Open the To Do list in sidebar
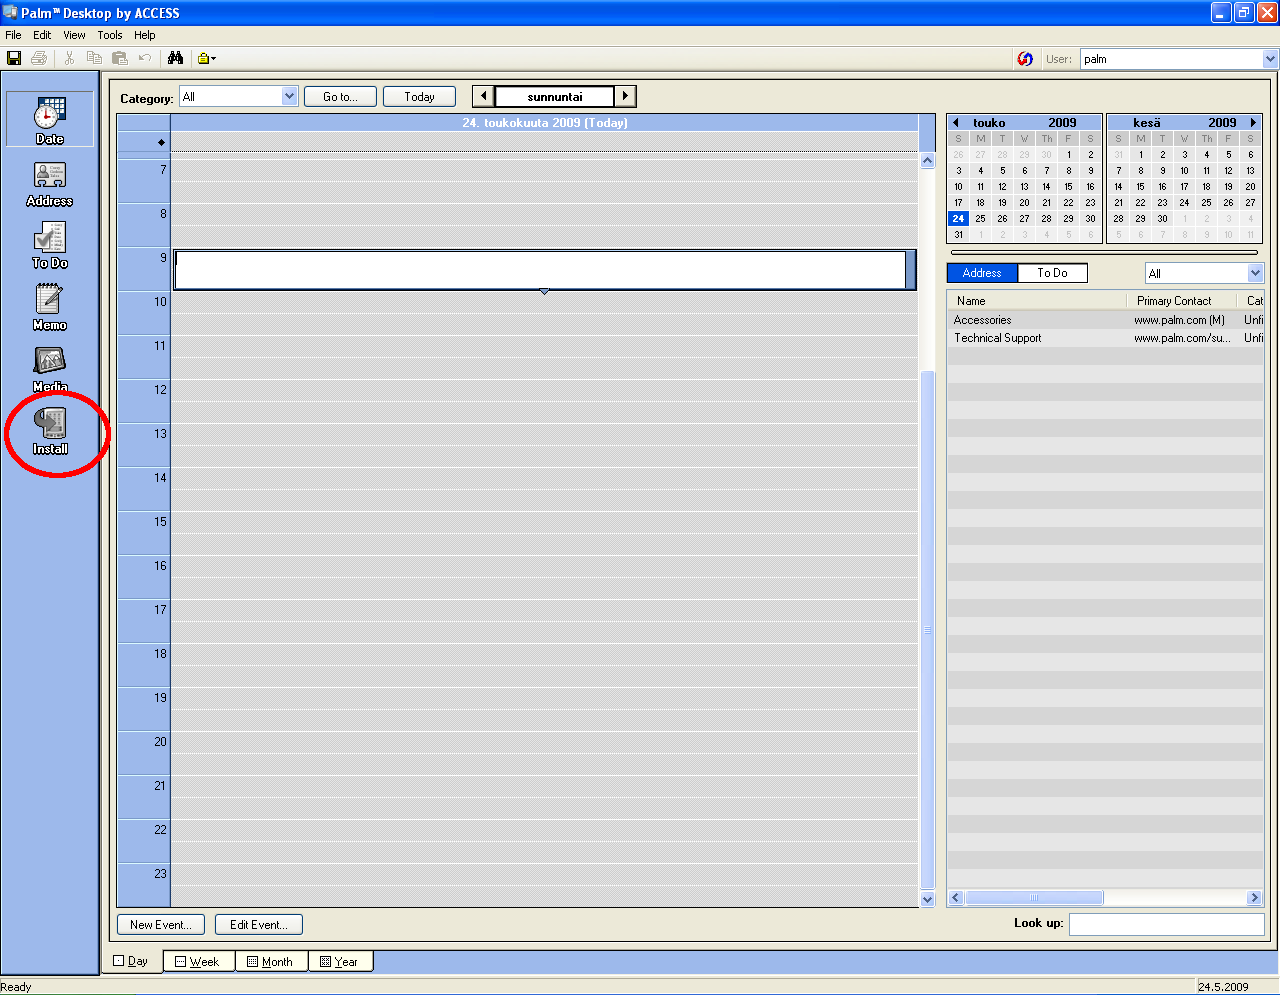This screenshot has width=1280, height=995. 50,246
